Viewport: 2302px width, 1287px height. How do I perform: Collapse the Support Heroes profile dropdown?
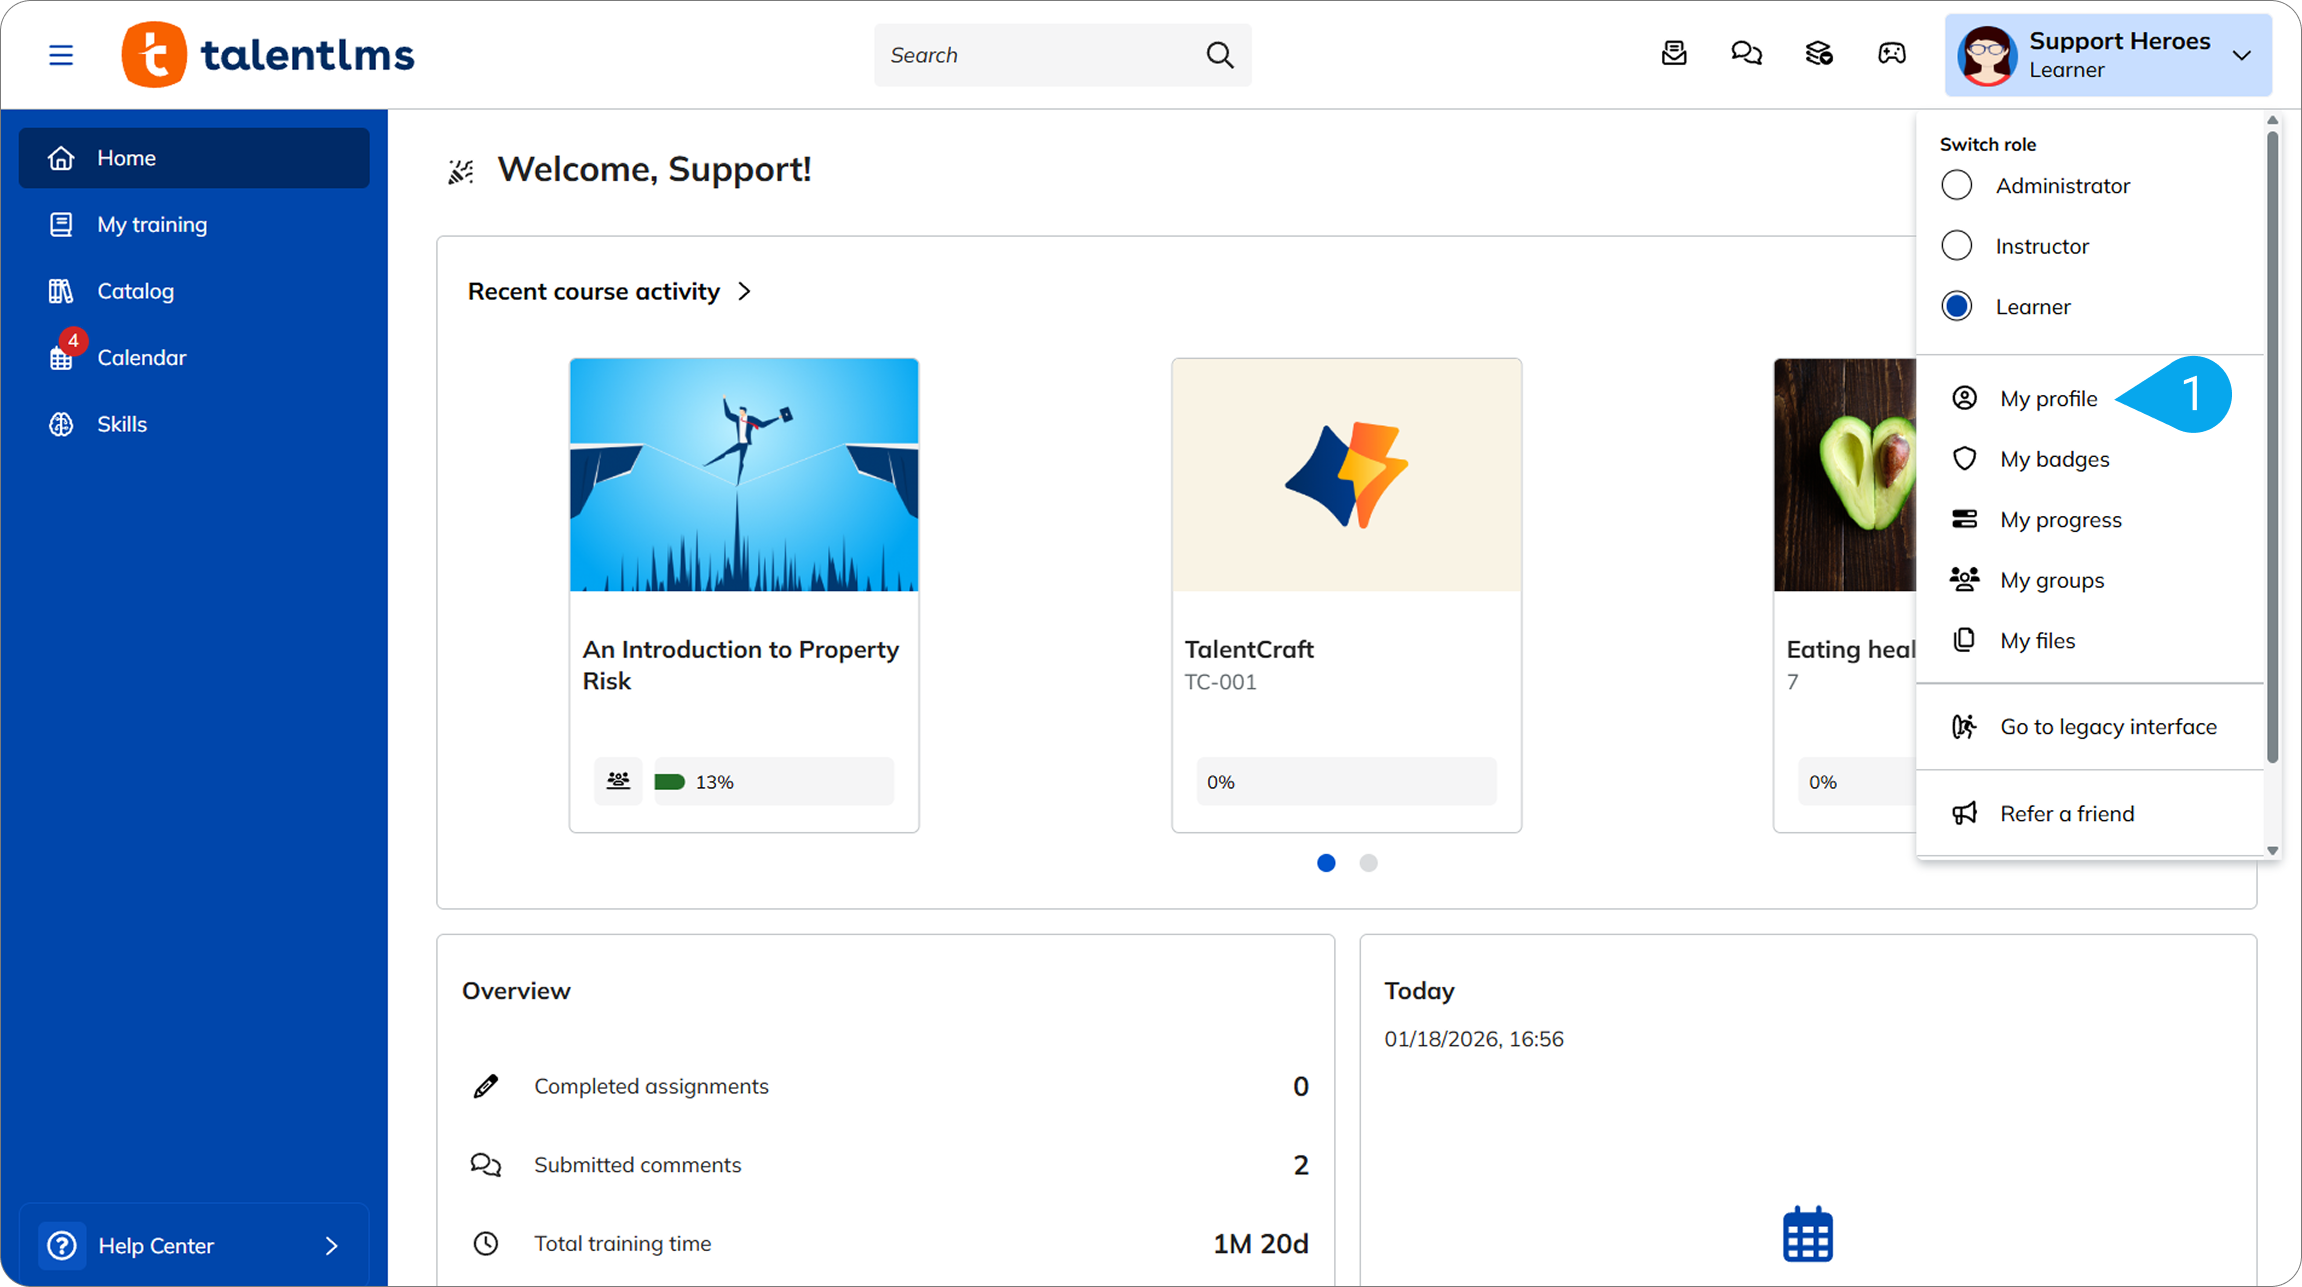point(2241,55)
